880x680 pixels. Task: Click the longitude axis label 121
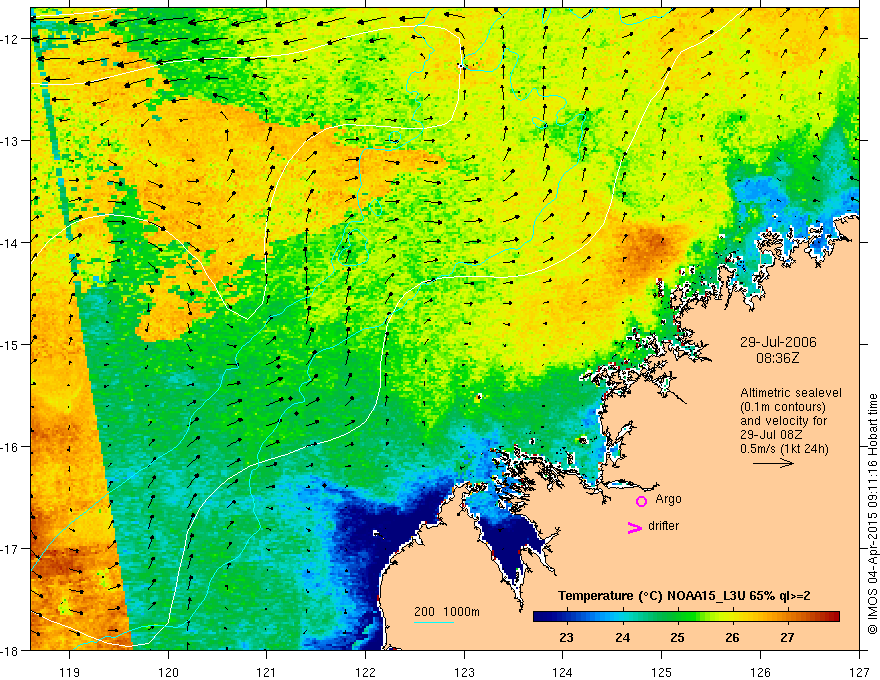click(267, 671)
